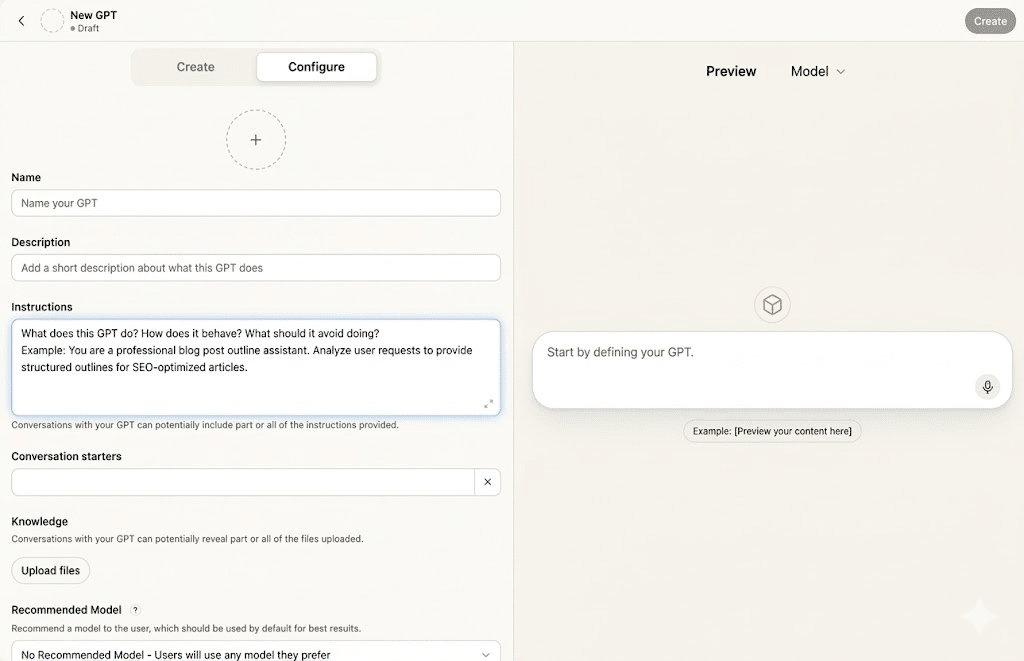Click into the Conversation starters input
The image size is (1024, 661).
point(242,482)
